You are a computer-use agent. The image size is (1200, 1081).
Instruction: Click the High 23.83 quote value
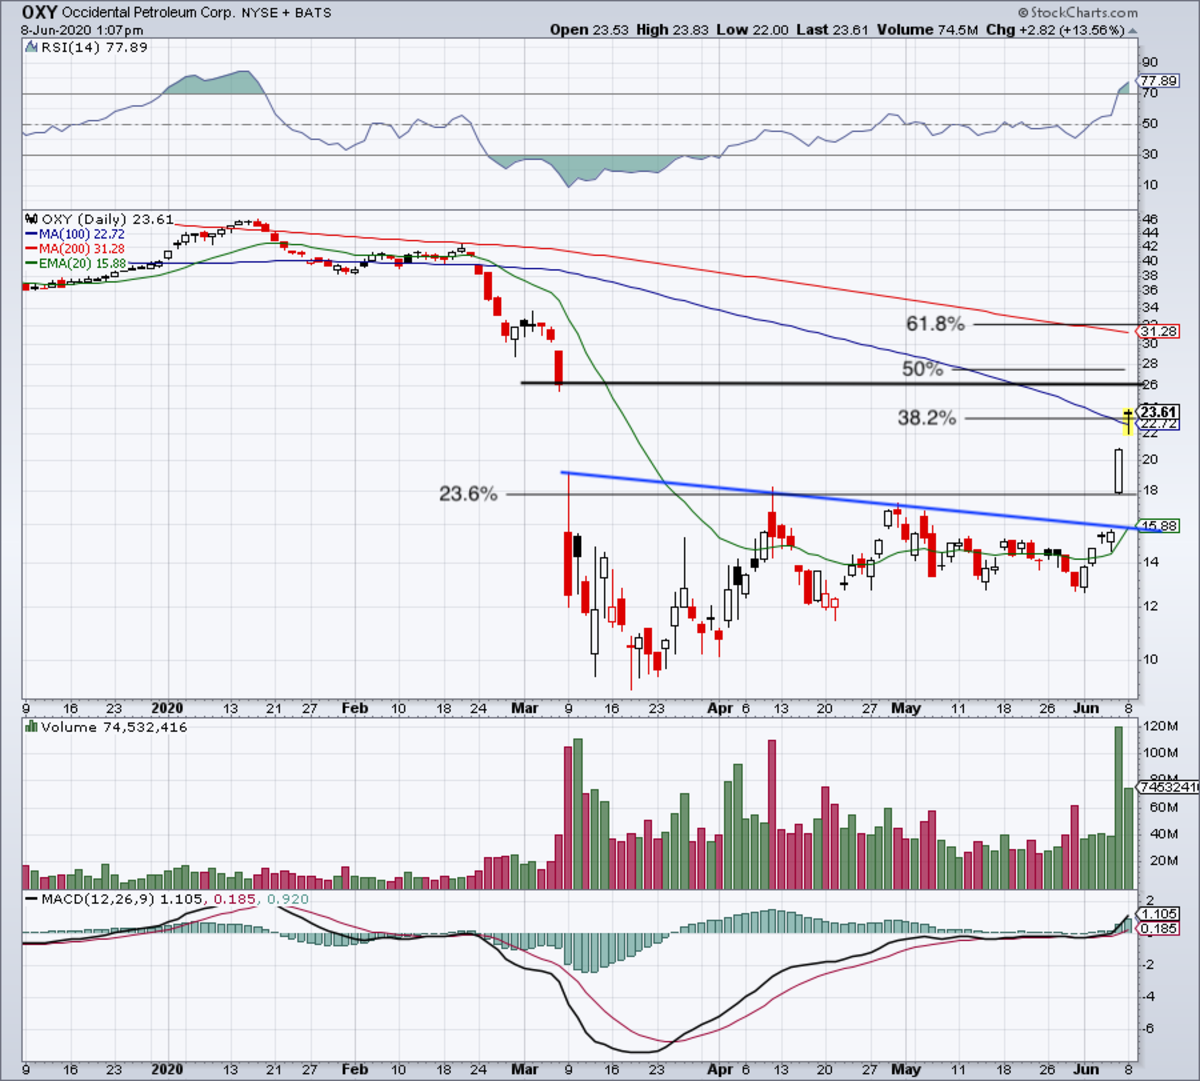point(672,30)
